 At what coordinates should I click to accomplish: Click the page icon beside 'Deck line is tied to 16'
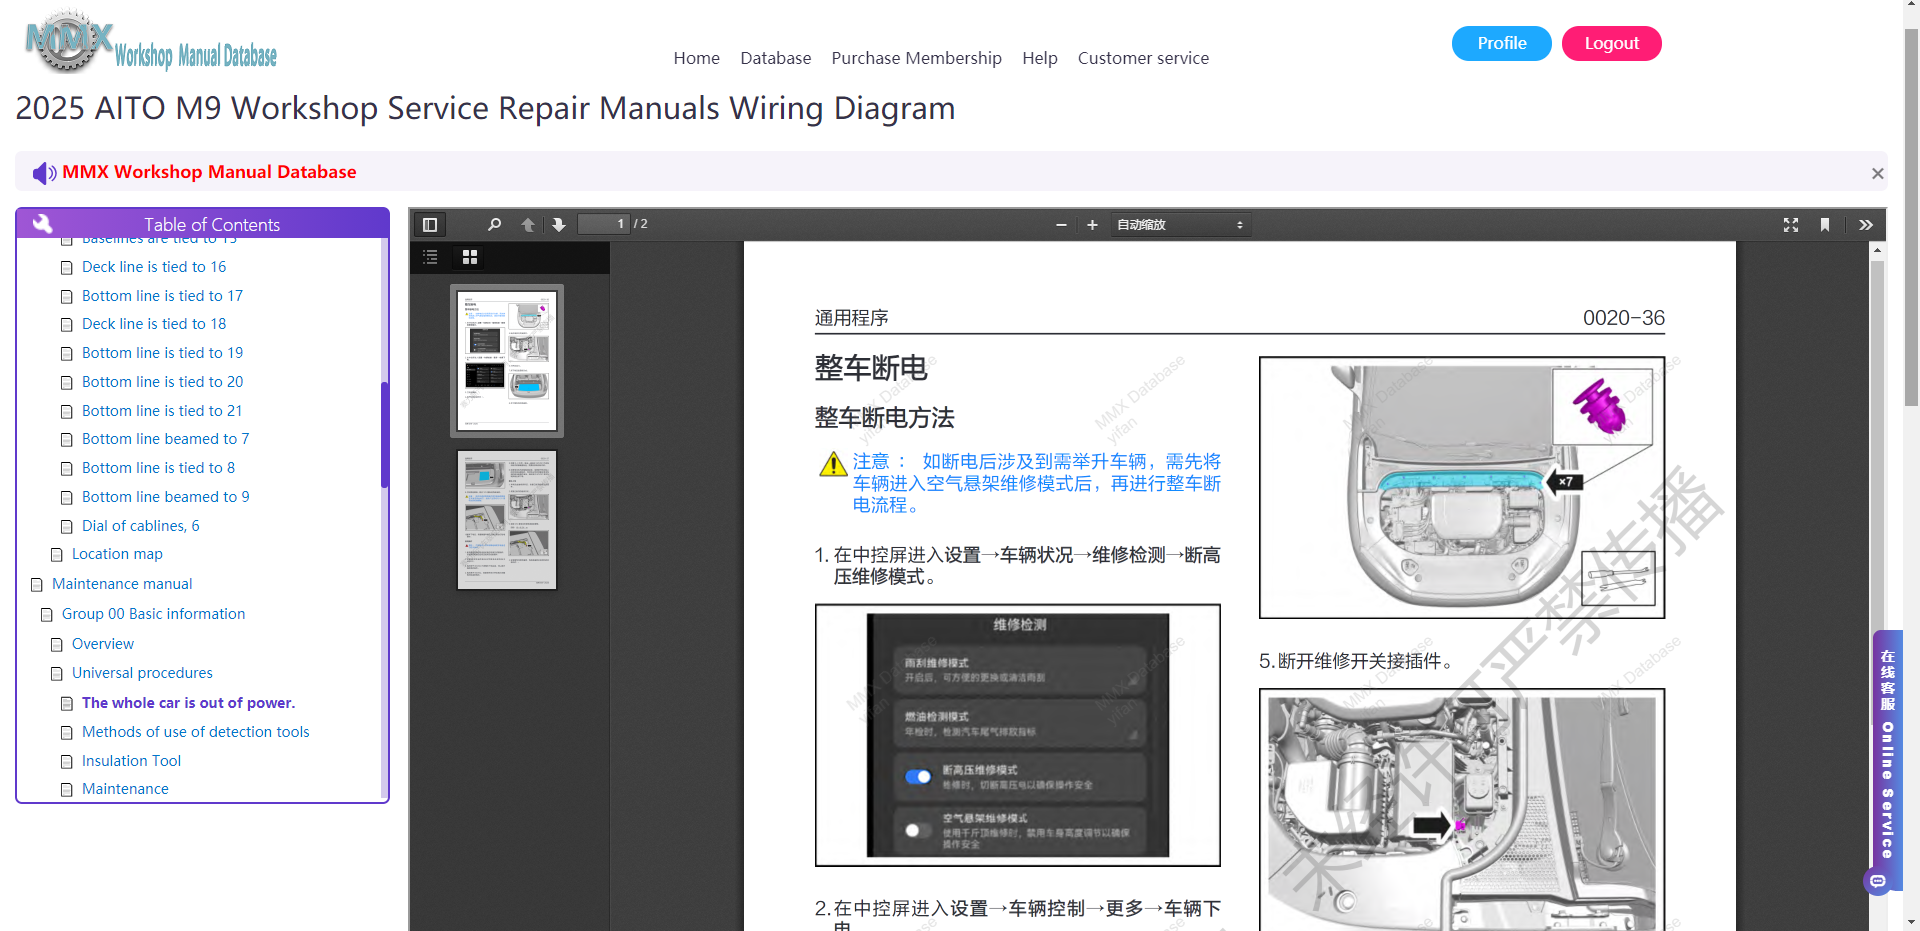pyautogui.click(x=67, y=268)
